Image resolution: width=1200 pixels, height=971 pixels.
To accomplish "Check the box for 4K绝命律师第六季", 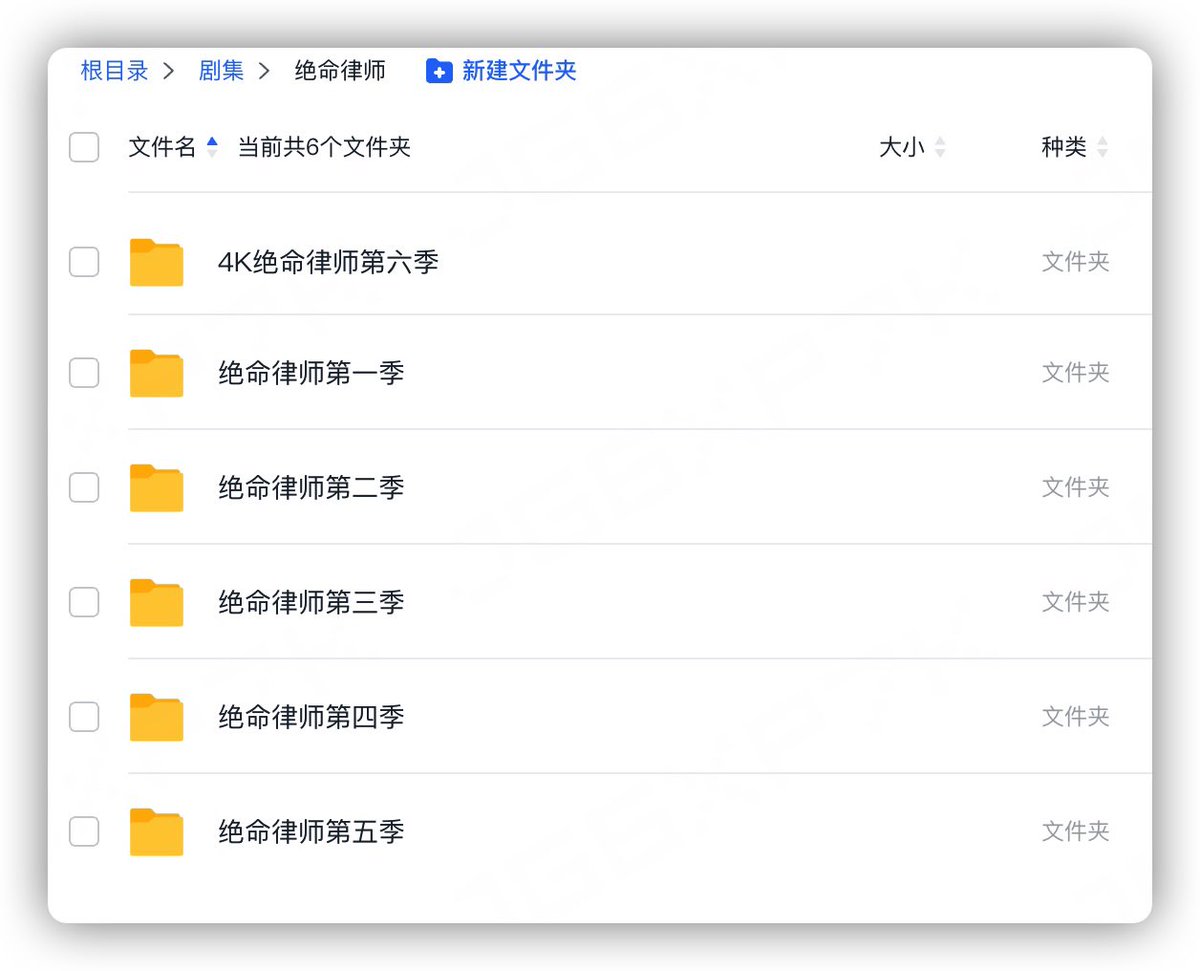I will [84, 262].
